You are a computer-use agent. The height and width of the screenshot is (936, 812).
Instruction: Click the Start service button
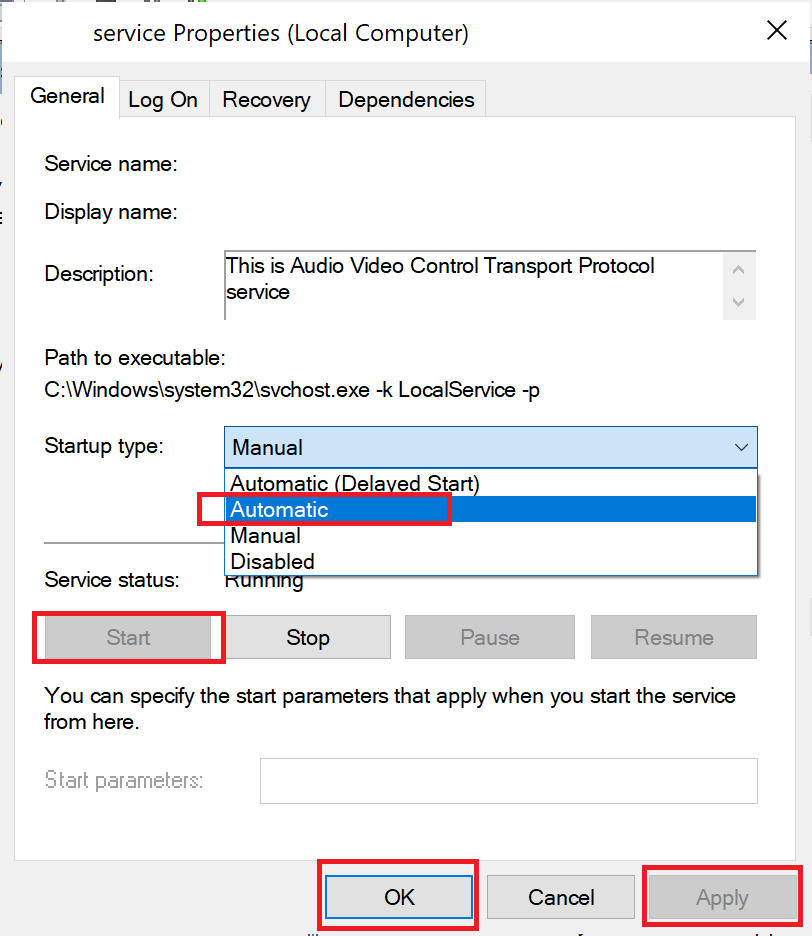tap(129, 638)
